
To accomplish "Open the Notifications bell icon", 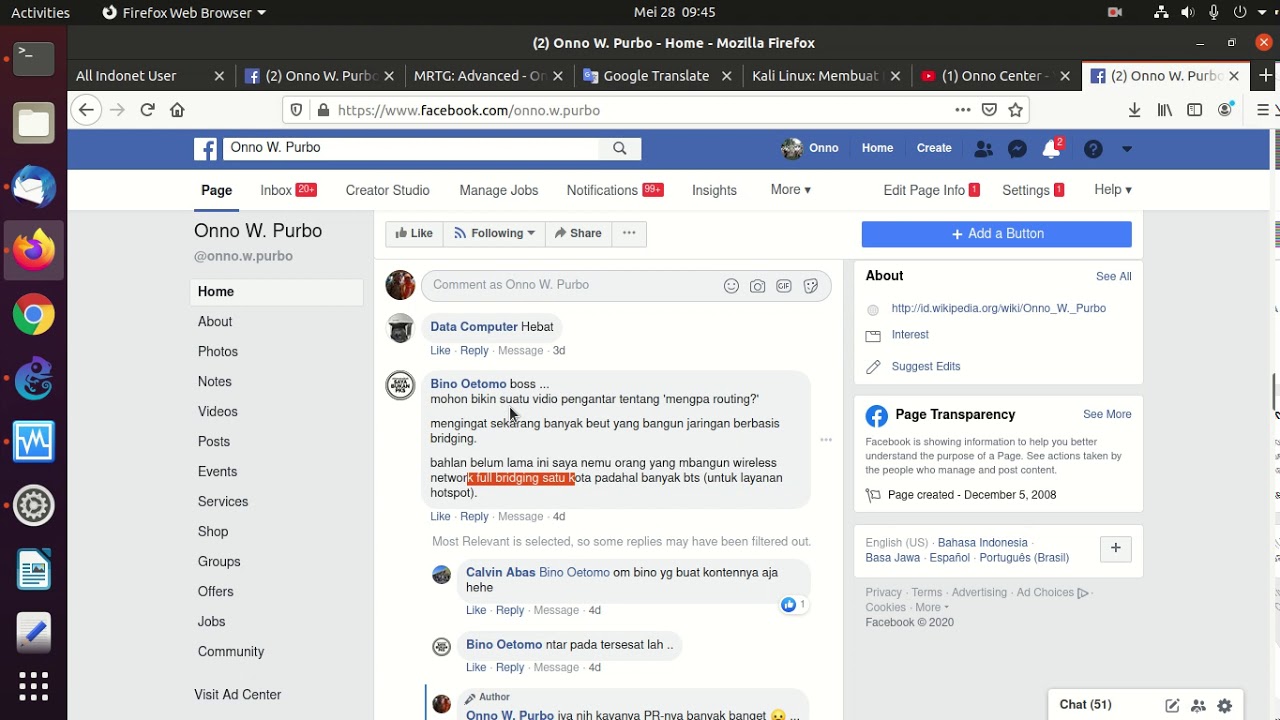I will tap(1050, 149).
